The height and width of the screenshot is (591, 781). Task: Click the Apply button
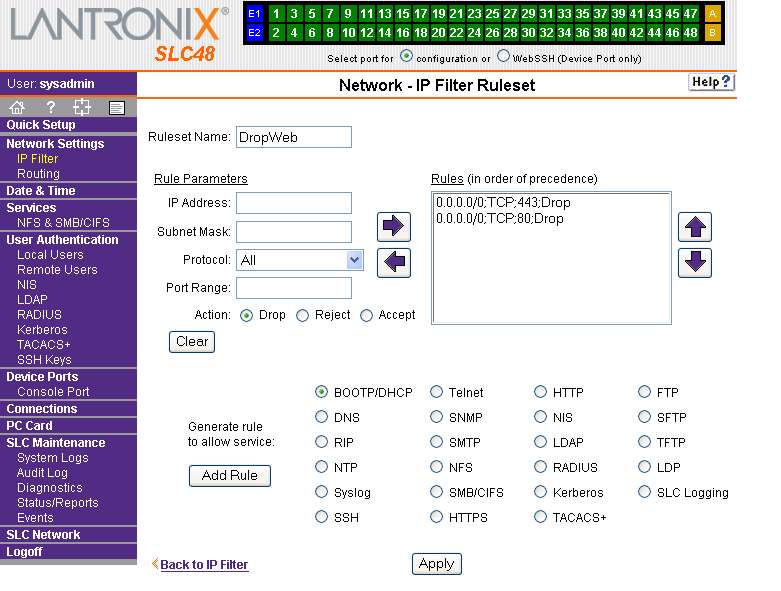click(x=436, y=564)
